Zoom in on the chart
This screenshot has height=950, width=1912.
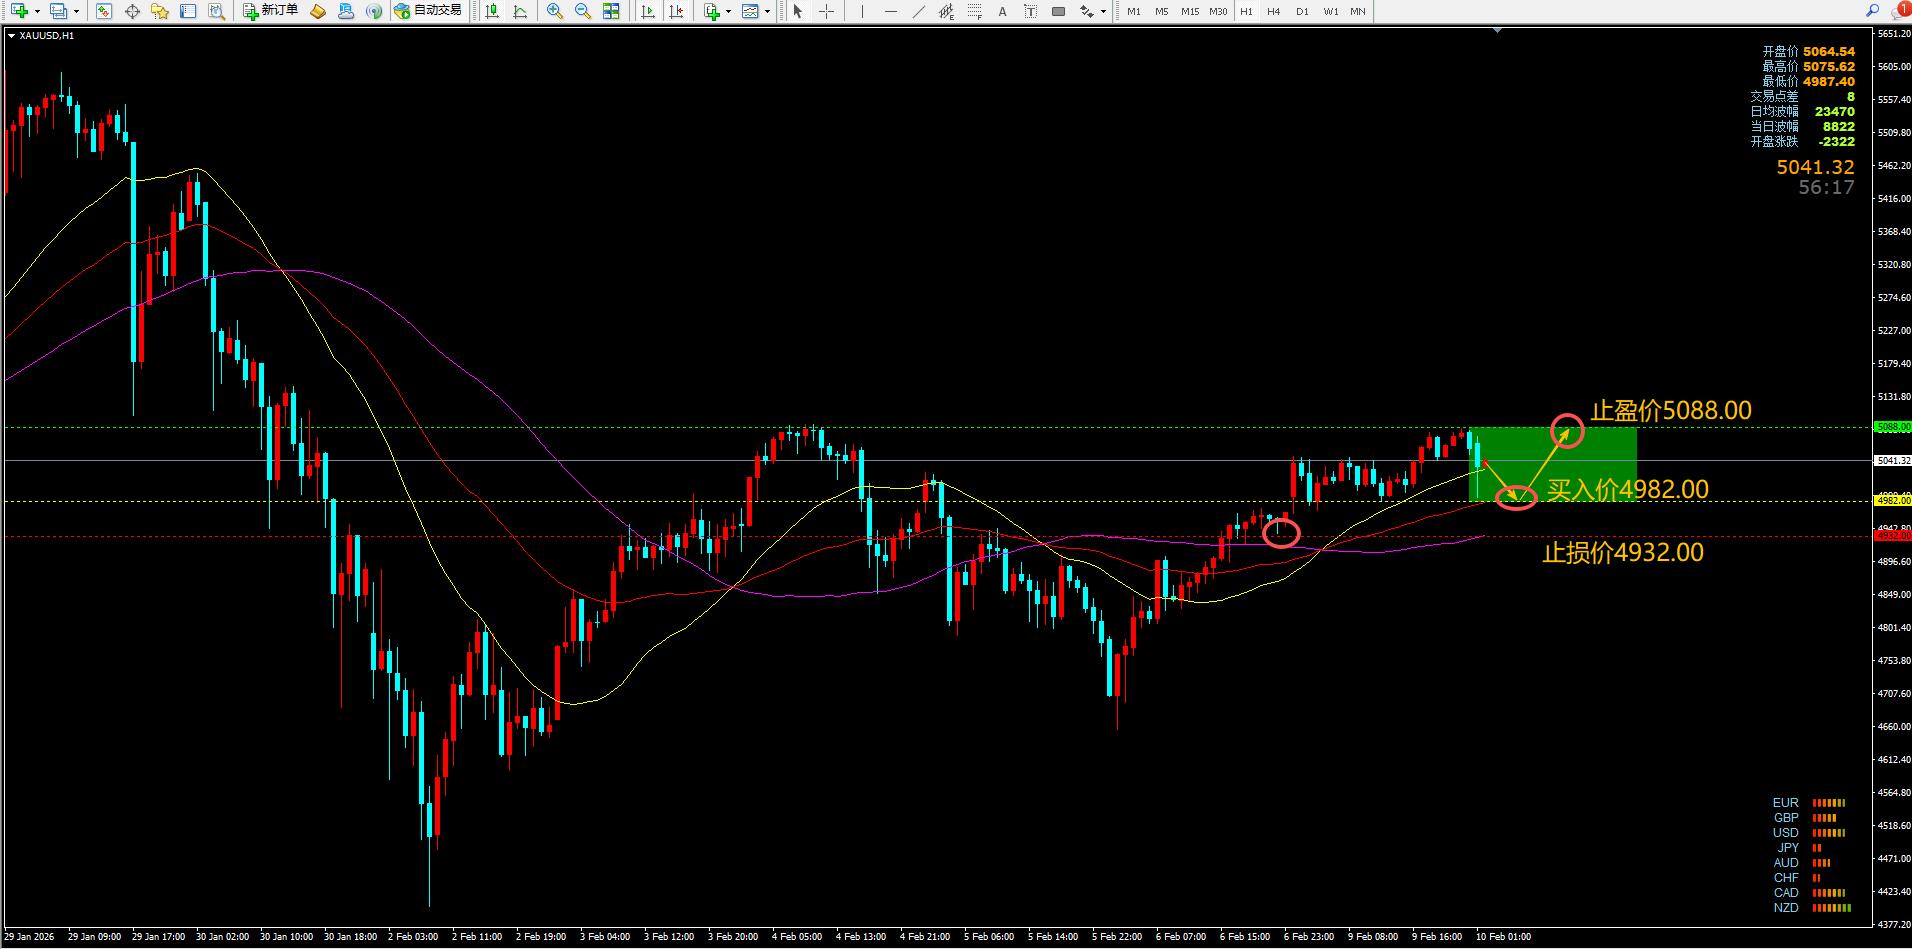click(x=555, y=11)
